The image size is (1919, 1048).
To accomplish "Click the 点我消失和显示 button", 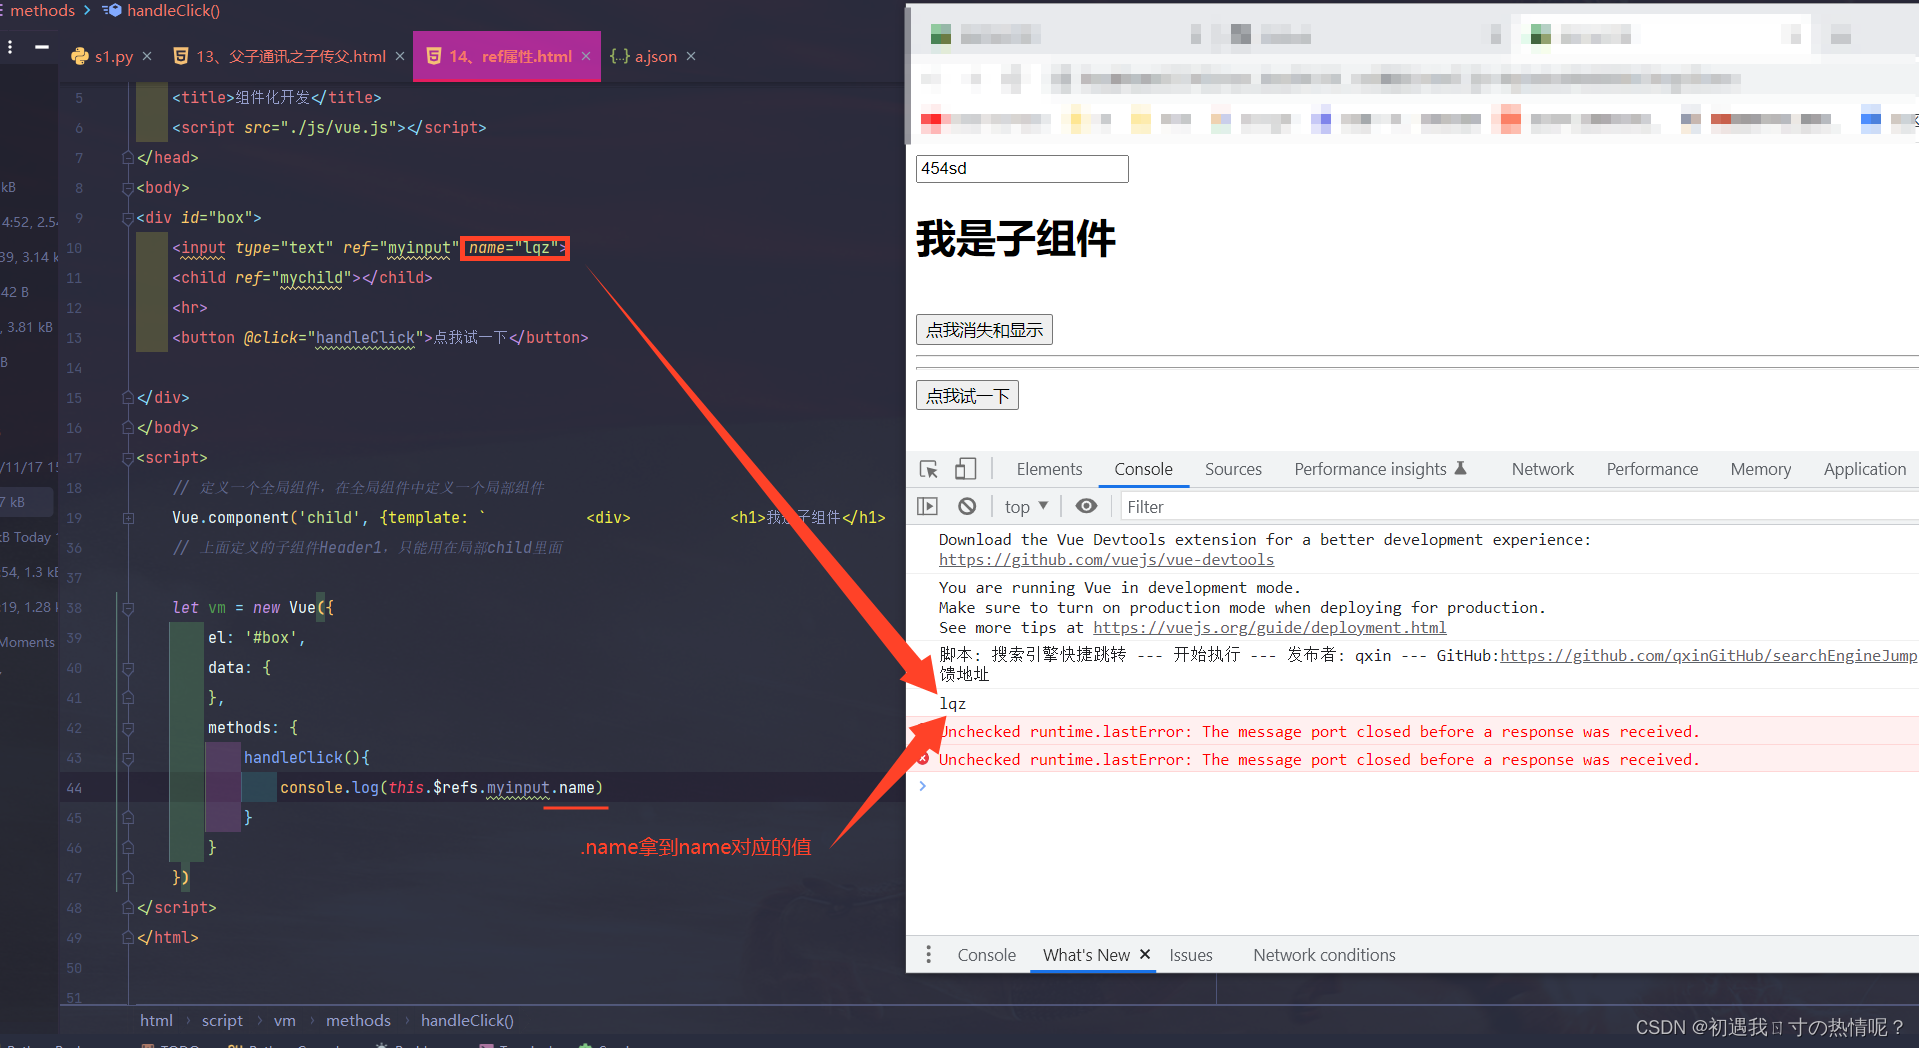I will (x=984, y=329).
